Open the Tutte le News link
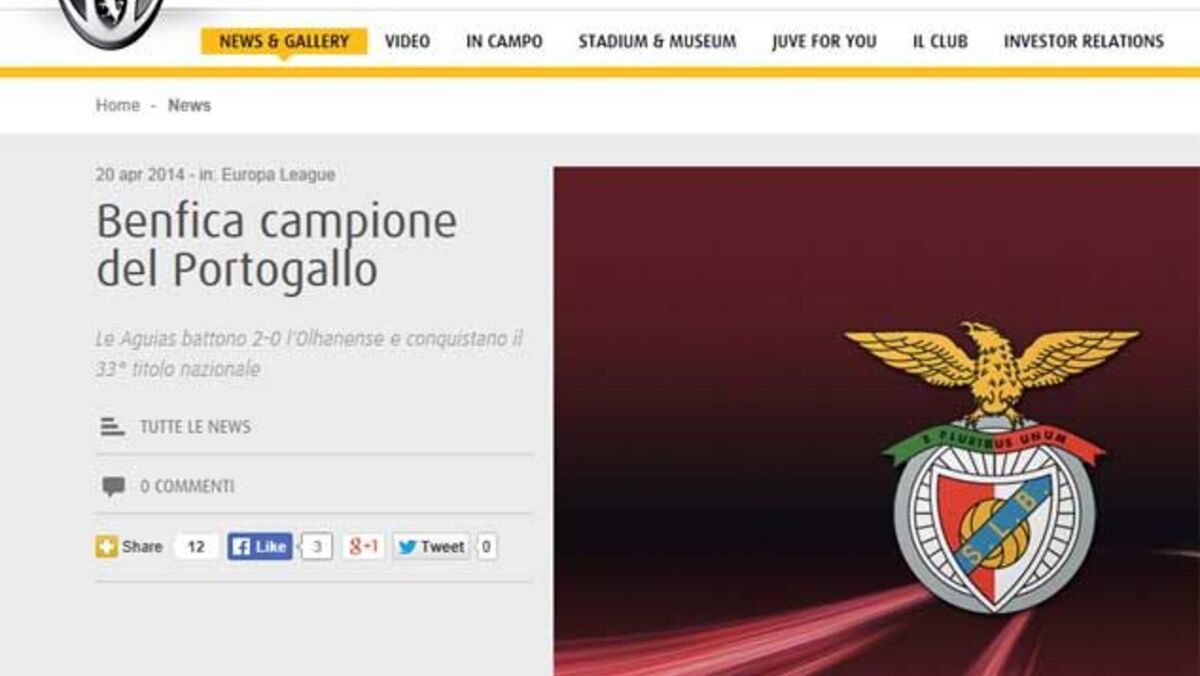This screenshot has height=676, width=1200. tap(195, 427)
